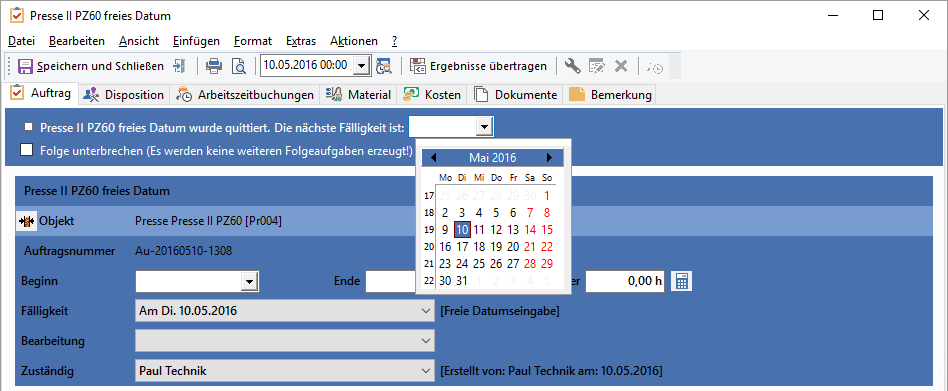Switch to the Dokumente tab

pyautogui.click(x=515, y=95)
